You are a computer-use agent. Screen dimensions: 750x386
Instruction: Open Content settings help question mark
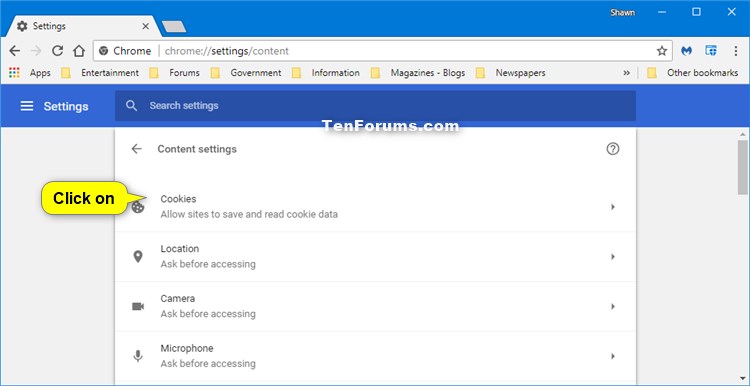pos(613,149)
